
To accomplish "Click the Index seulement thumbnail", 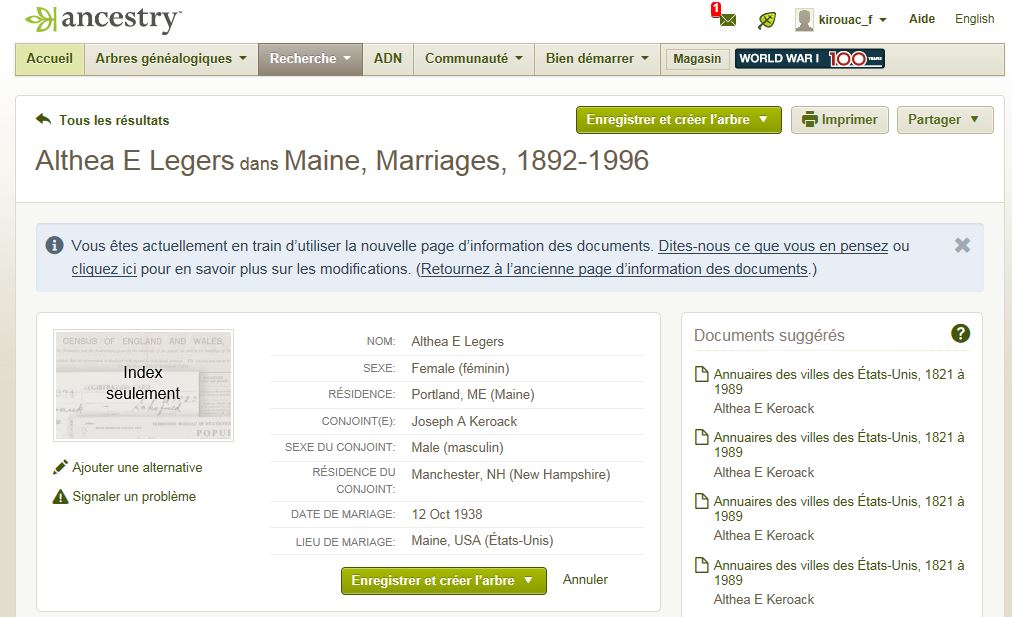I will [x=143, y=385].
